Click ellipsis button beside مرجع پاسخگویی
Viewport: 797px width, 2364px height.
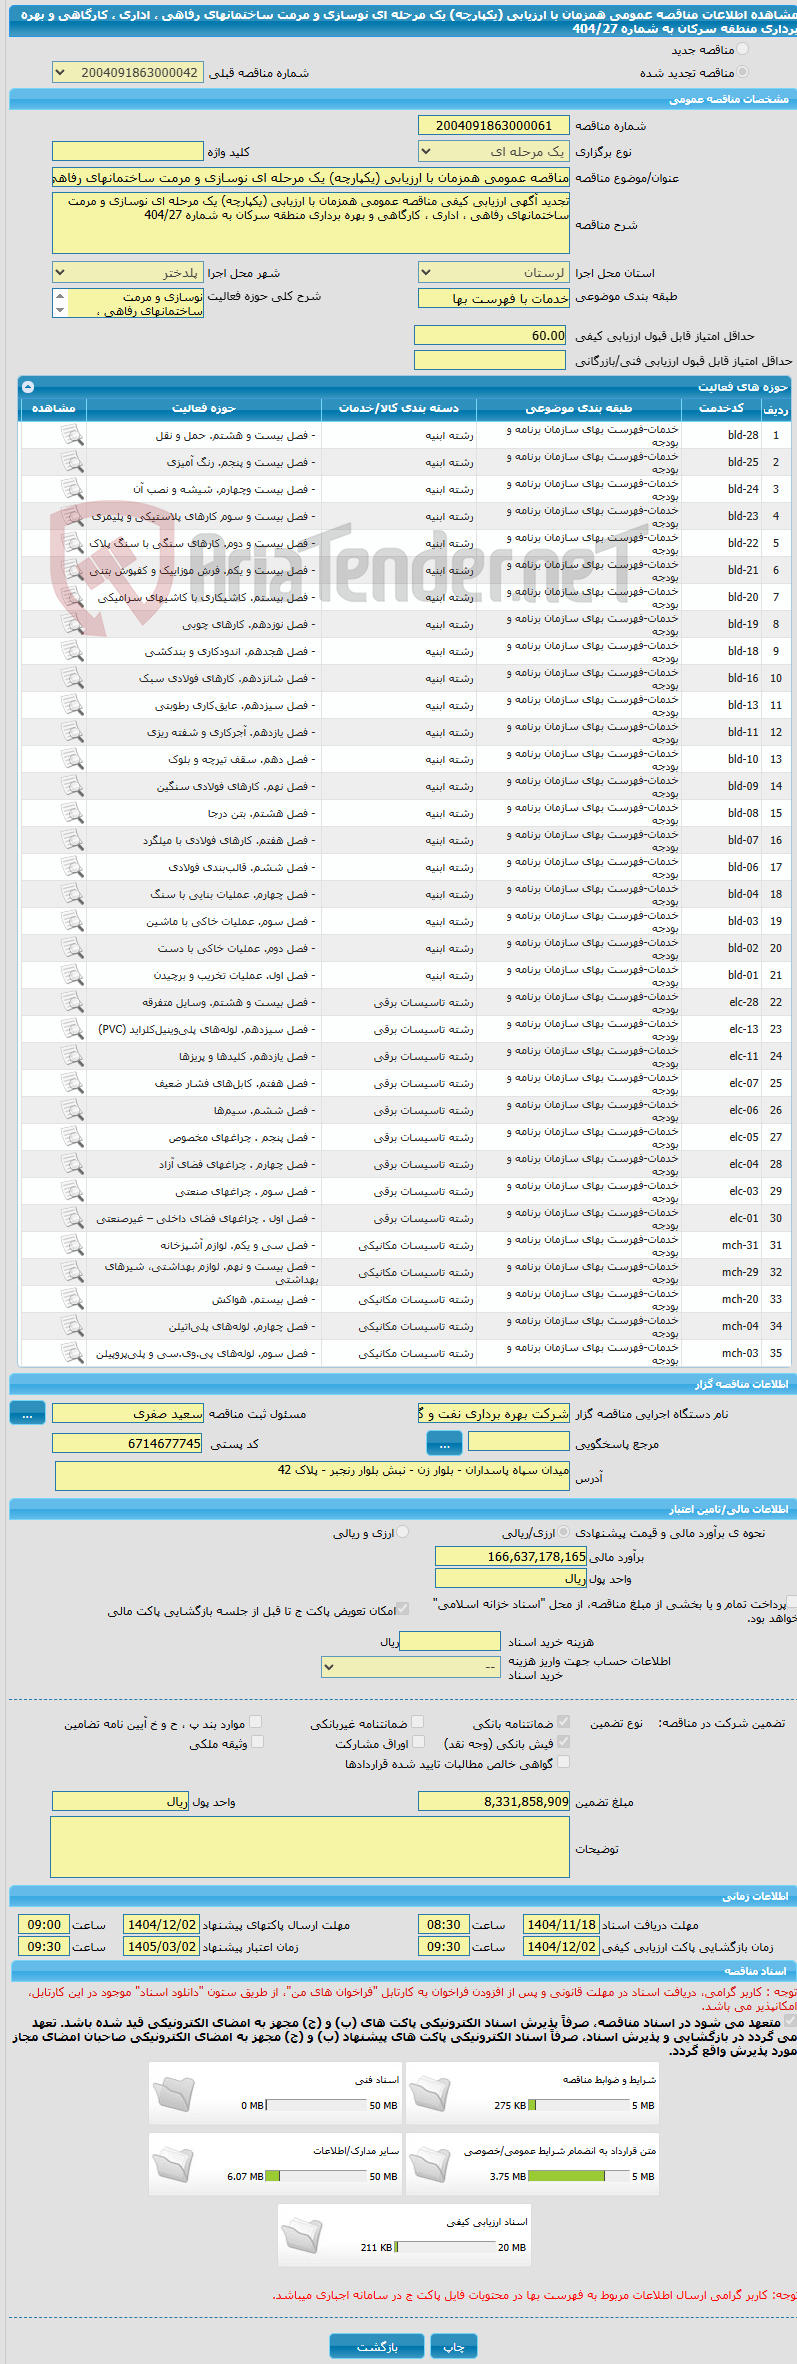tap(444, 1443)
